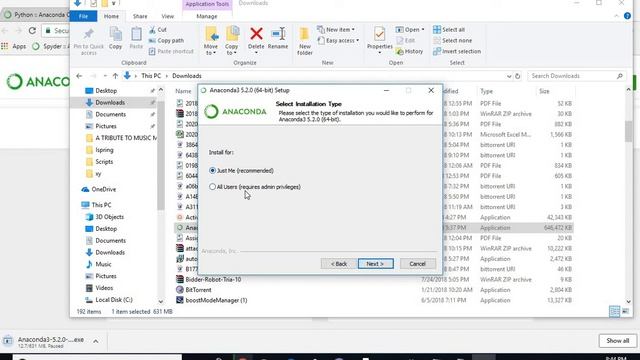
Task: Click the Explorer back arrow
Action: 79,76
